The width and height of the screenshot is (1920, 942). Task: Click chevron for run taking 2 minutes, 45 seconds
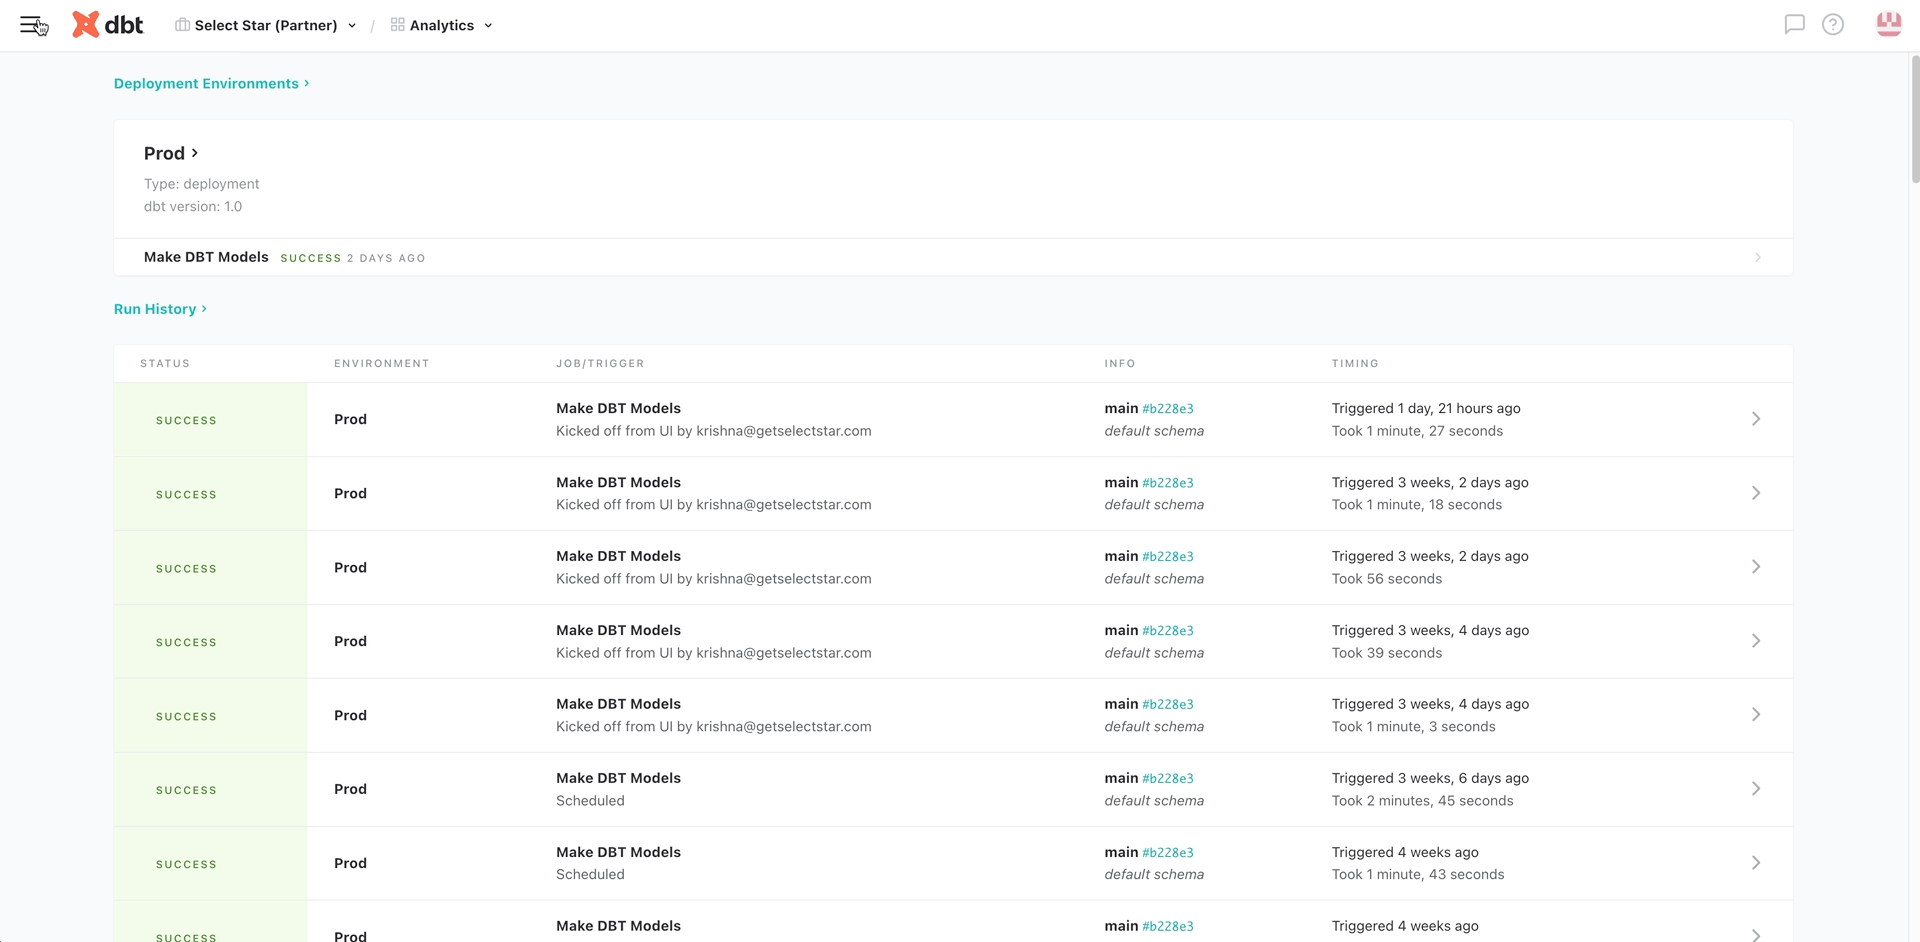point(1756,789)
